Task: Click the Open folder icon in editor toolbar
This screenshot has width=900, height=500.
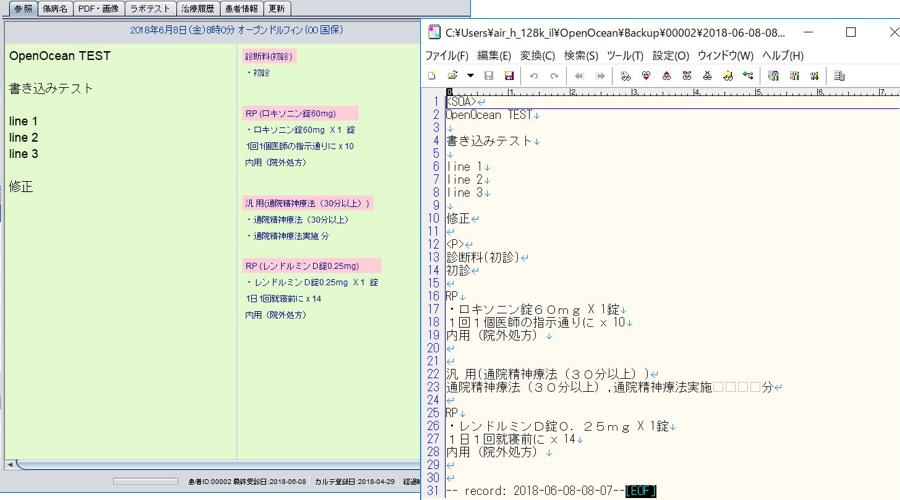Action: tap(453, 76)
